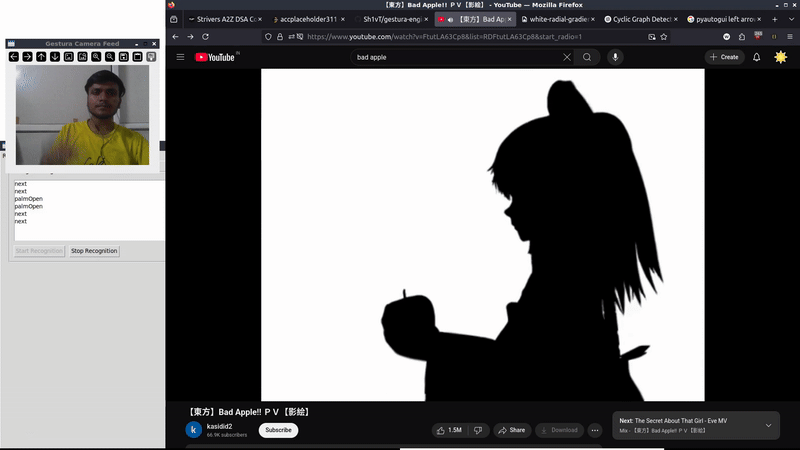800x450 pixels.
Task: Click the Share button
Action: (512, 430)
